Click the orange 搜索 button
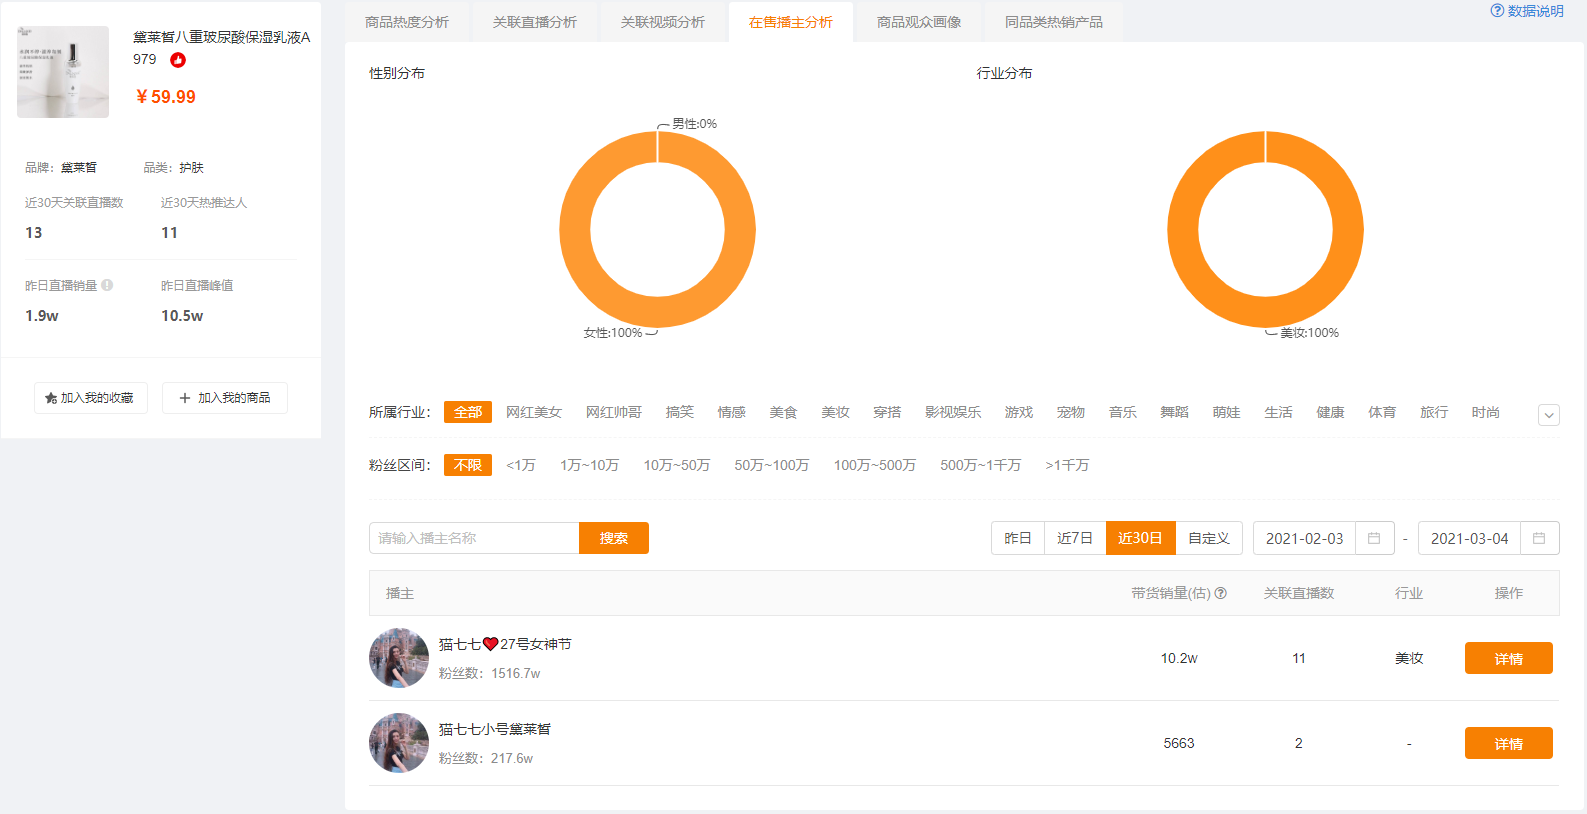The width and height of the screenshot is (1587, 814). coord(614,538)
